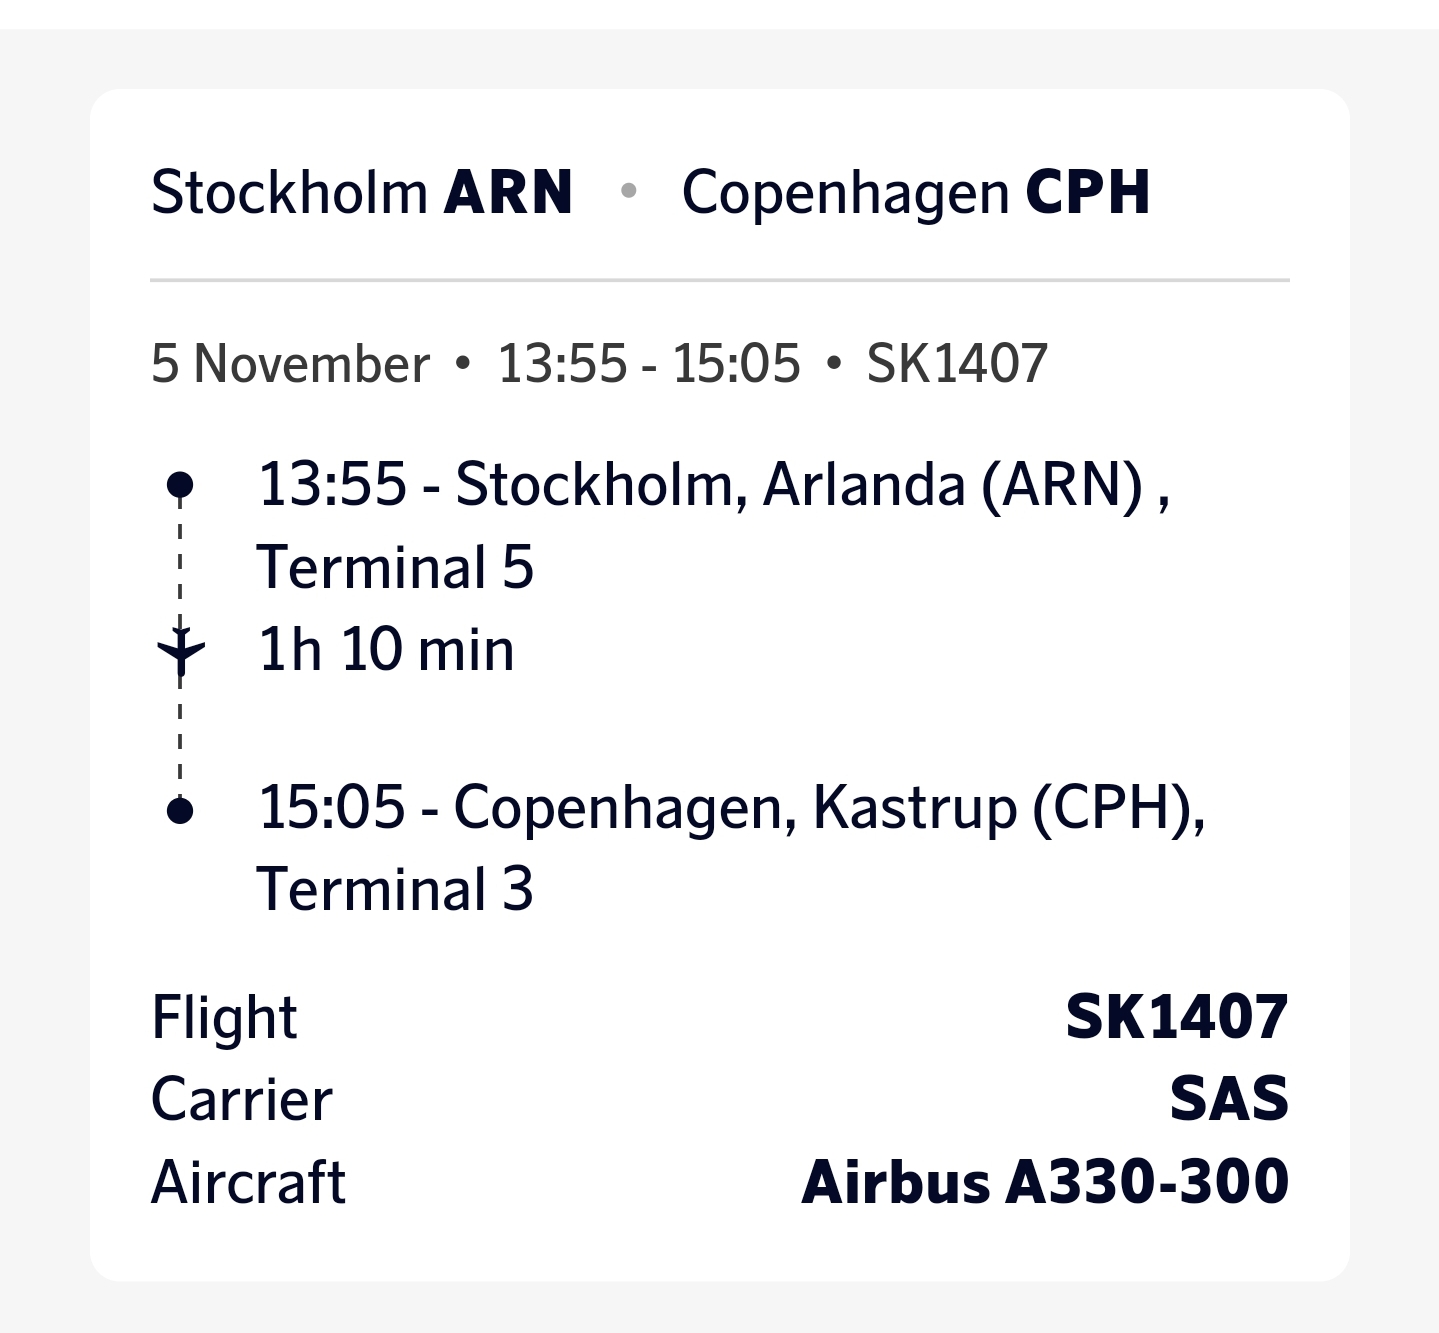The width and height of the screenshot is (1439, 1333).
Task: Click the dot separator between ARN and CPH
Action: [x=628, y=190]
